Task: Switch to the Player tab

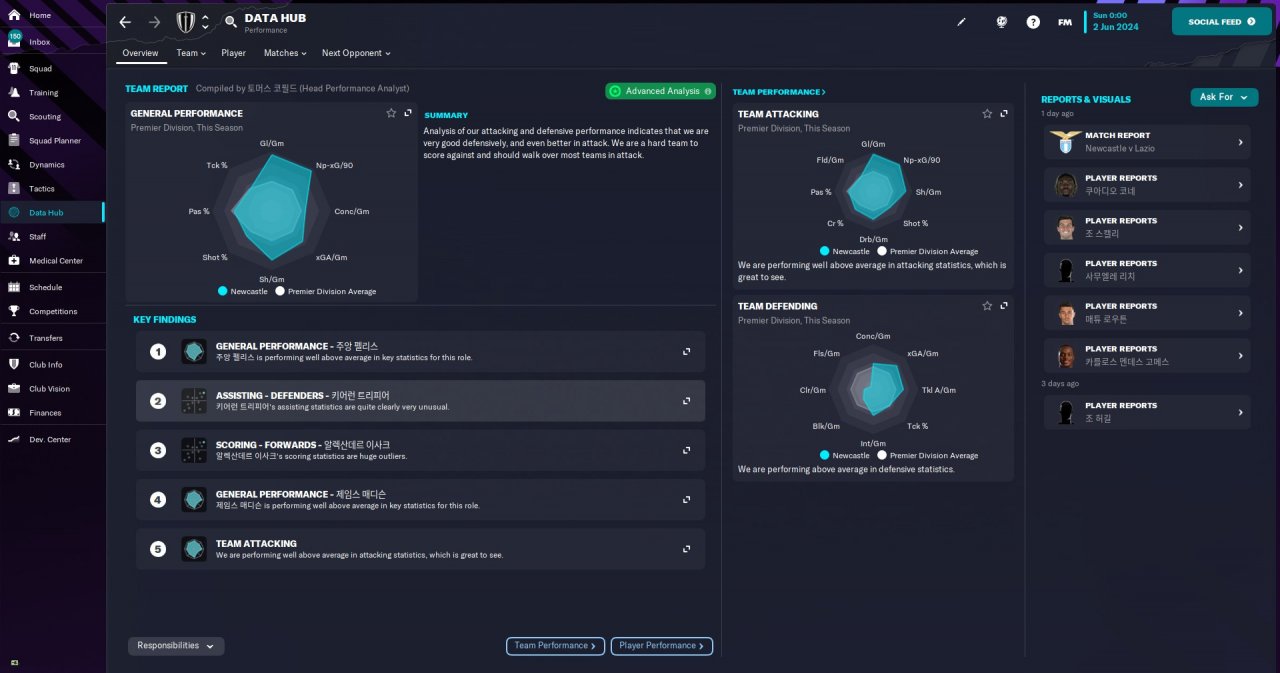Action: [233, 53]
